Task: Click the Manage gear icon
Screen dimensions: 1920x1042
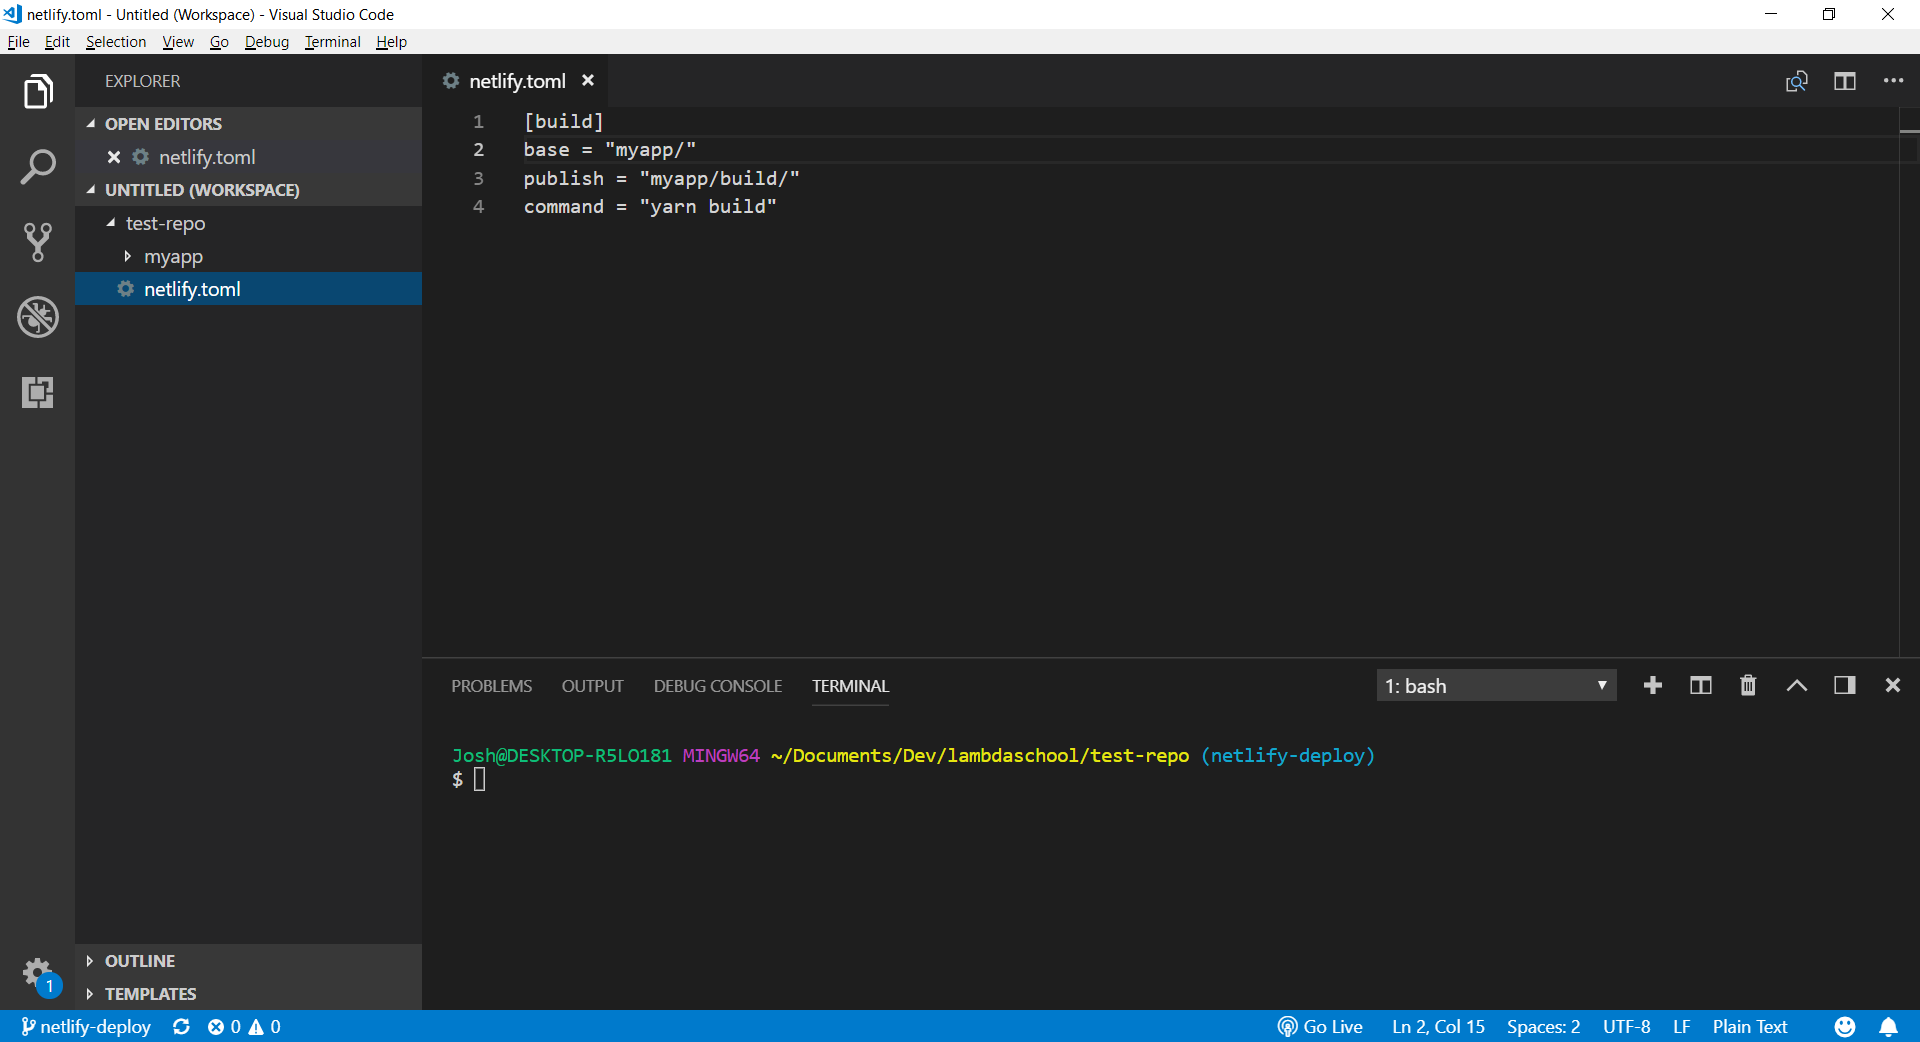Action: tap(38, 971)
